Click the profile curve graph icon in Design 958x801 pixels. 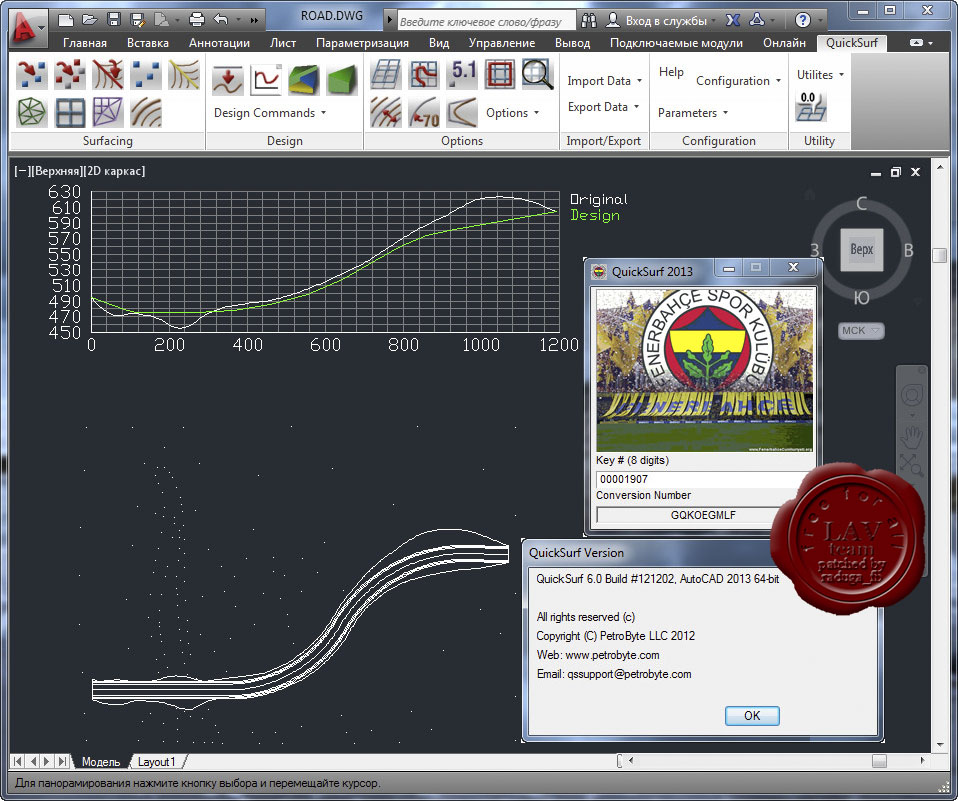coord(266,80)
